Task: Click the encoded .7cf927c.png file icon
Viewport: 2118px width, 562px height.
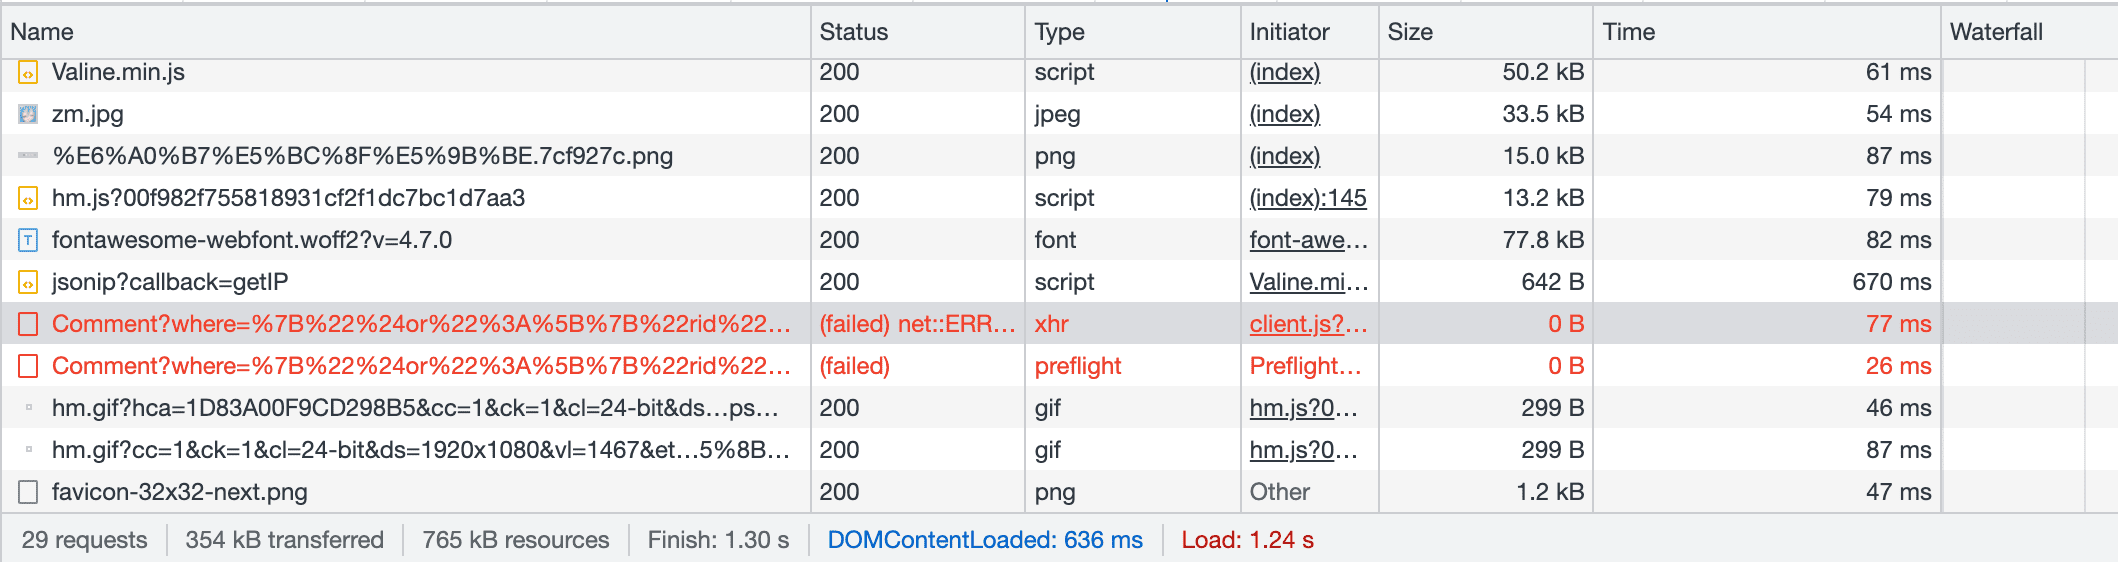Action: point(28,156)
